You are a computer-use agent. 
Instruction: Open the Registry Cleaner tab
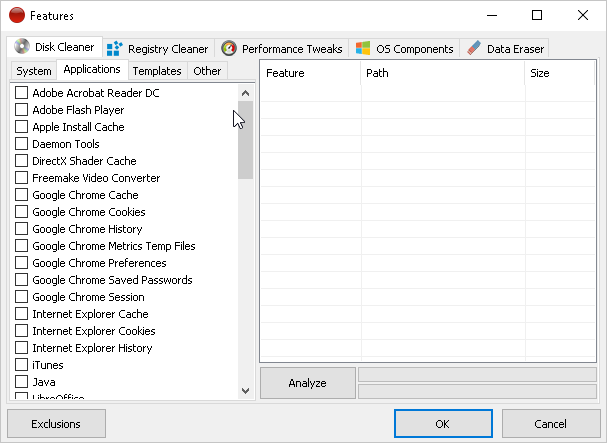tap(159, 49)
